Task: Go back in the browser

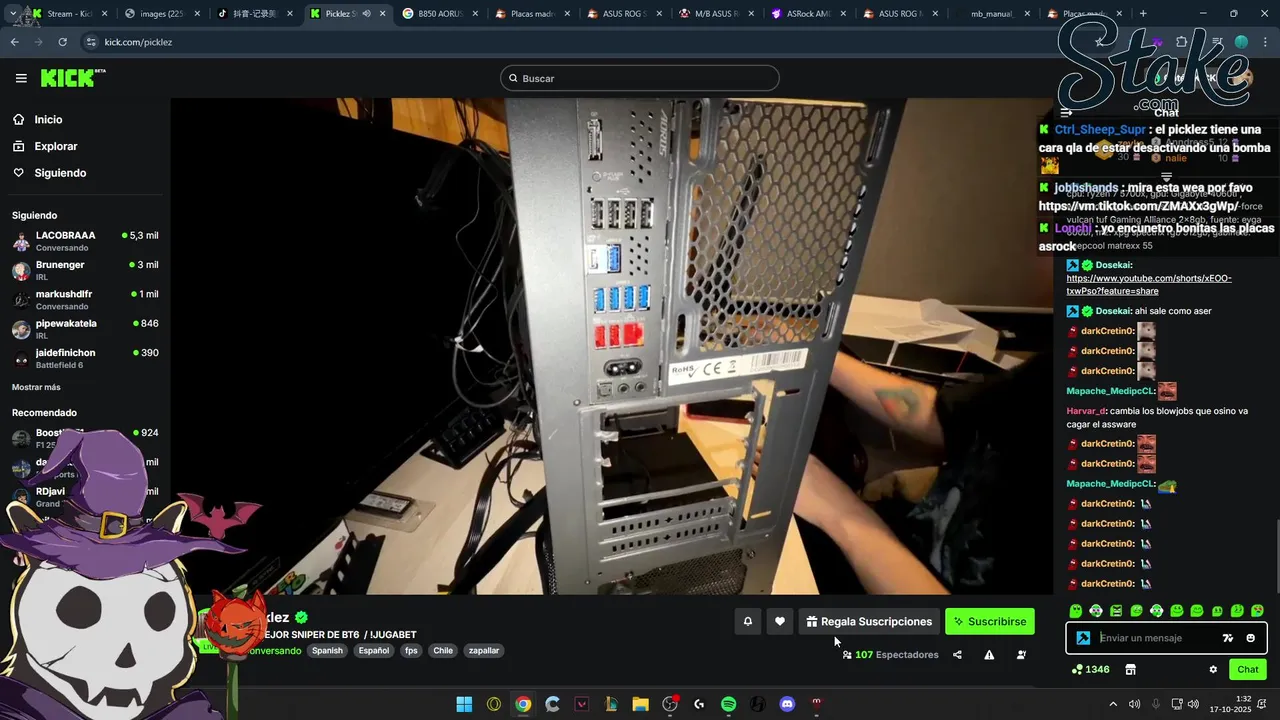Action: (14, 42)
